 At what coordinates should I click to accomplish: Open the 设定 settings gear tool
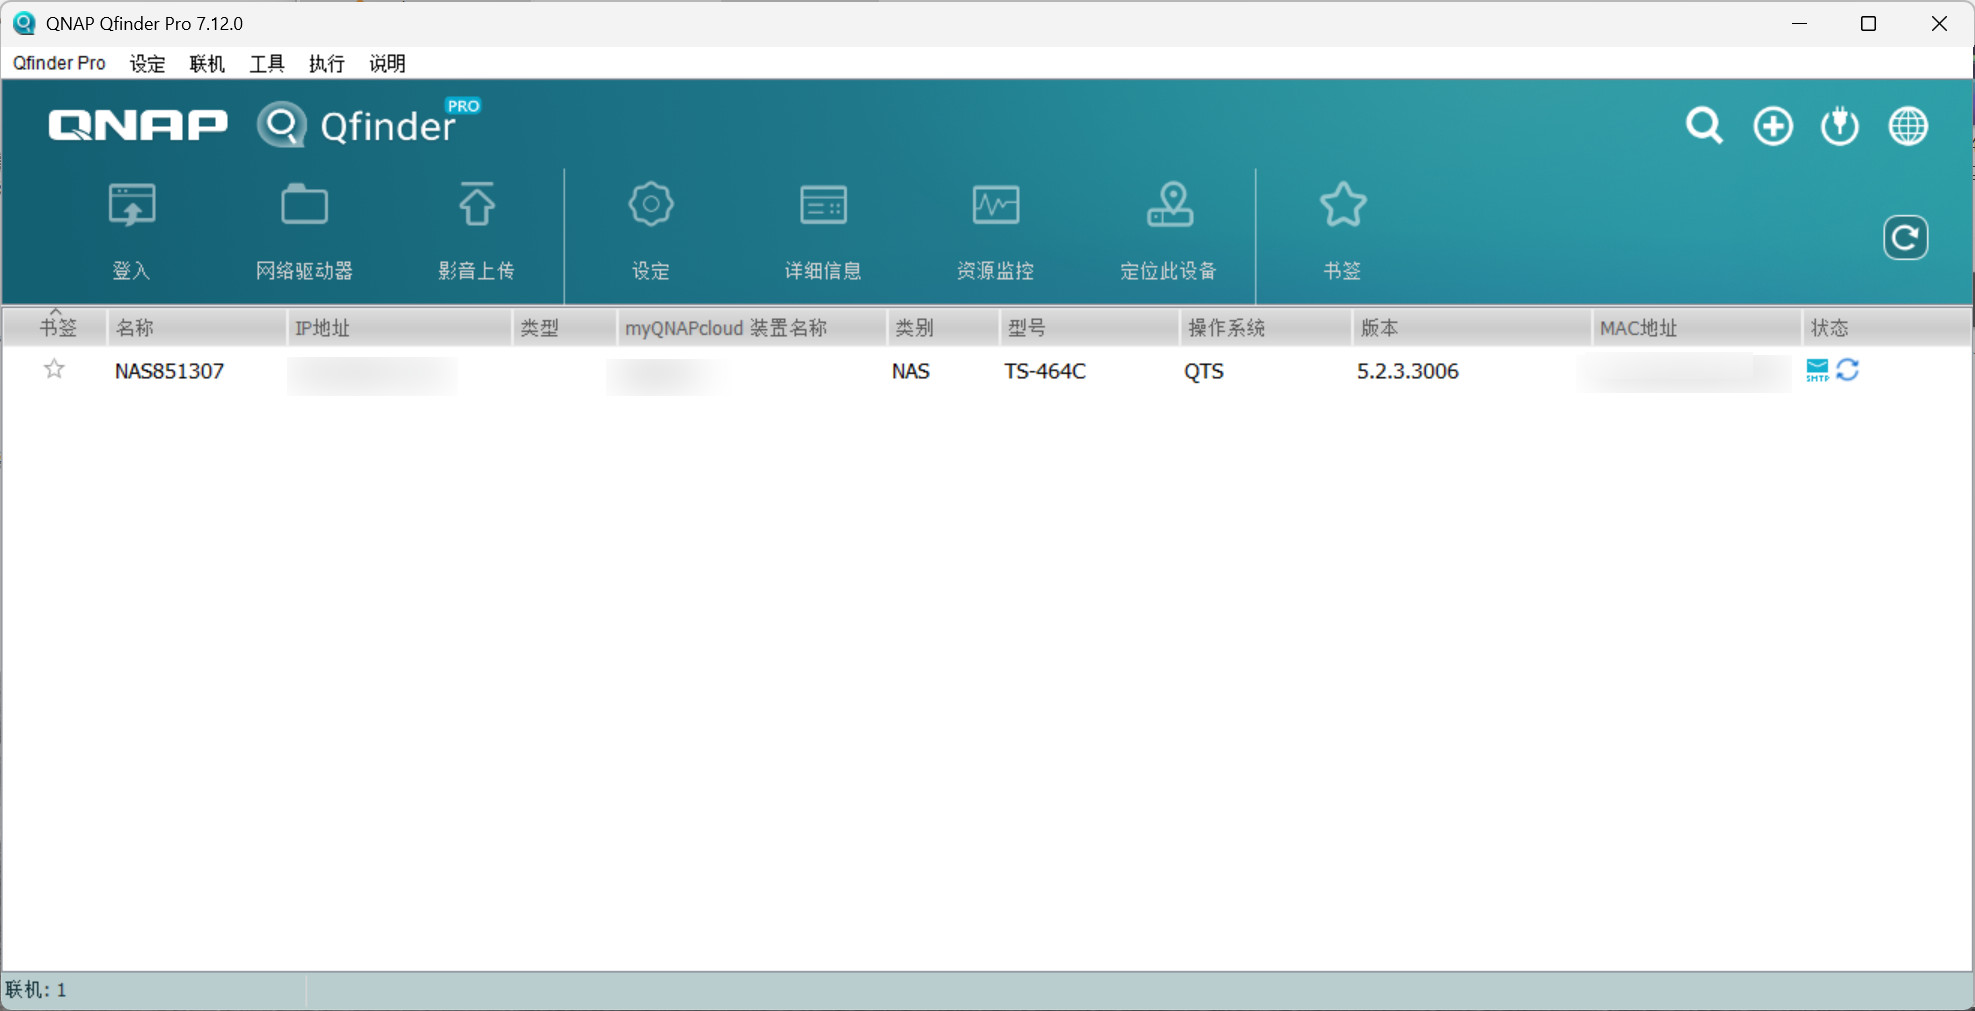tap(650, 205)
